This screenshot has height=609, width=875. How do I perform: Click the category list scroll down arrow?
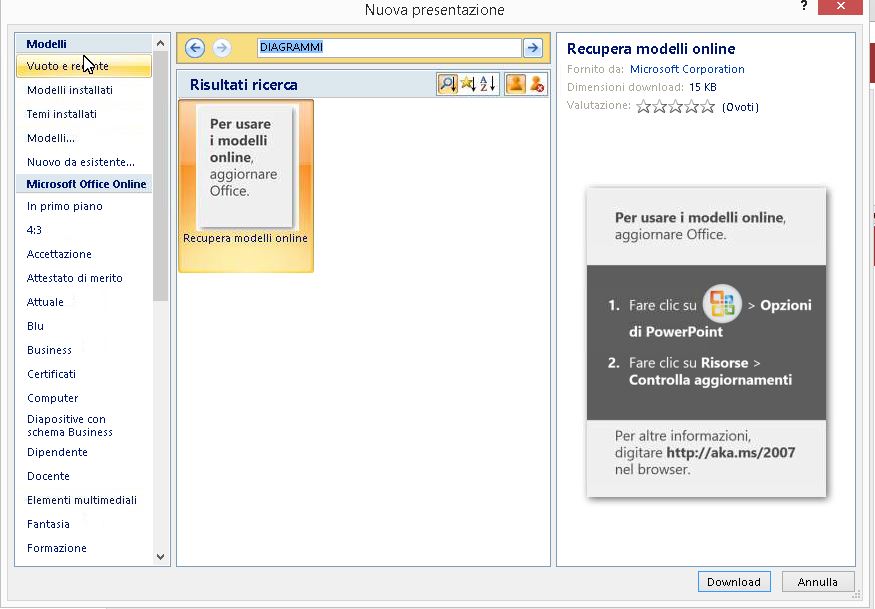(161, 557)
